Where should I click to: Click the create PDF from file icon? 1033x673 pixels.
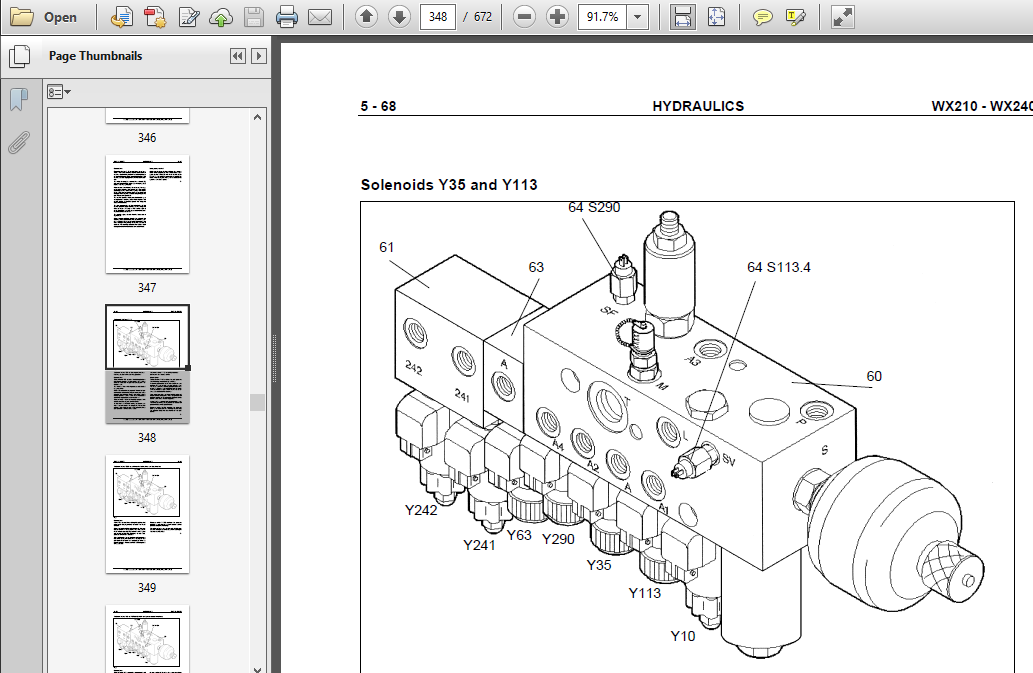[x=121, y=17]
